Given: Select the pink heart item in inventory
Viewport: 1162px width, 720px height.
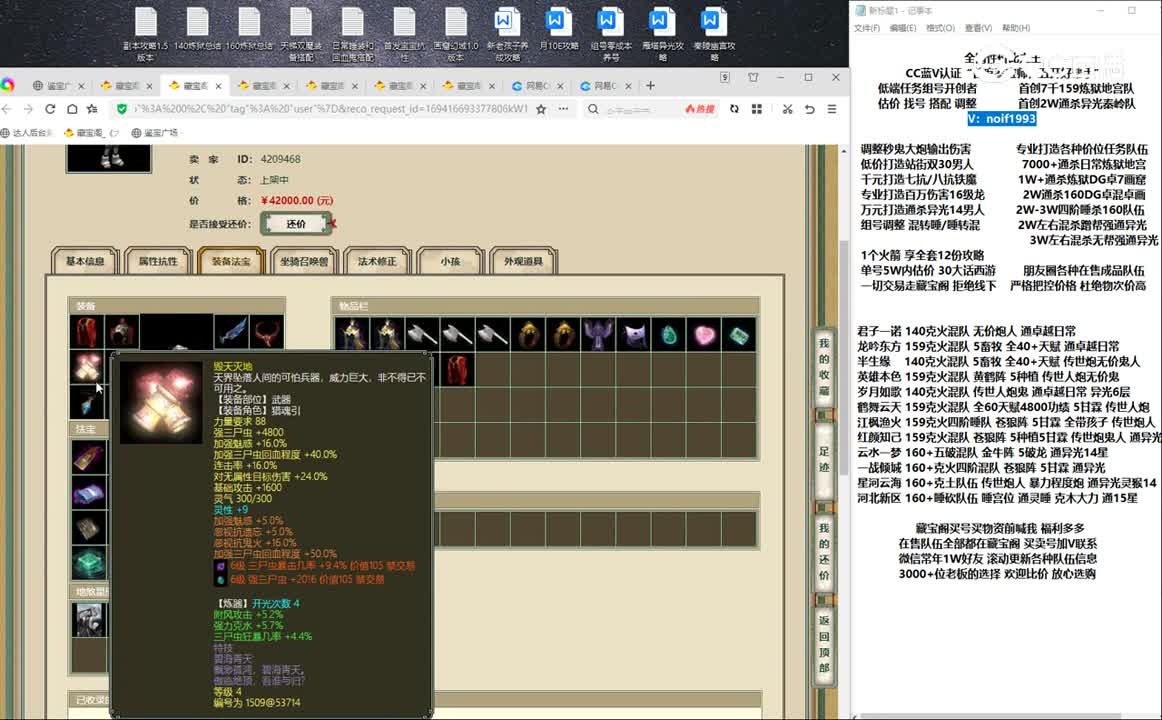Looking at the screenshot, I should tap(704, 334).
